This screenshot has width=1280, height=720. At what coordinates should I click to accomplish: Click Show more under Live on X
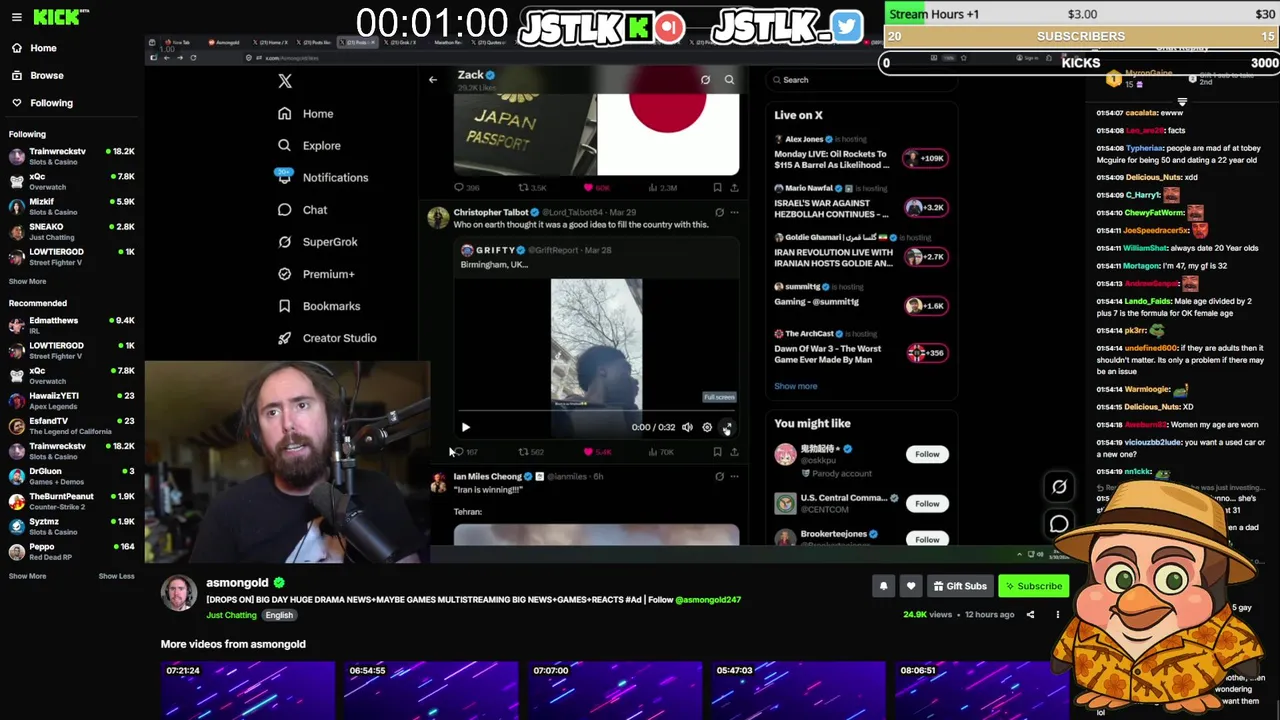pos(795,386)
